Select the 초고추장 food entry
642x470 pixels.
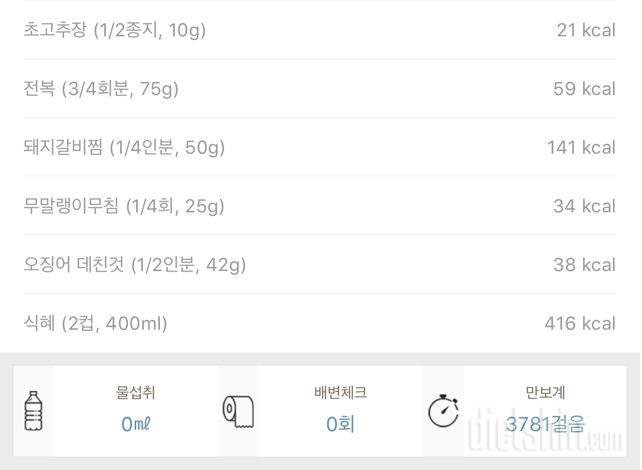pyautogui.click(x=115, y=30)
